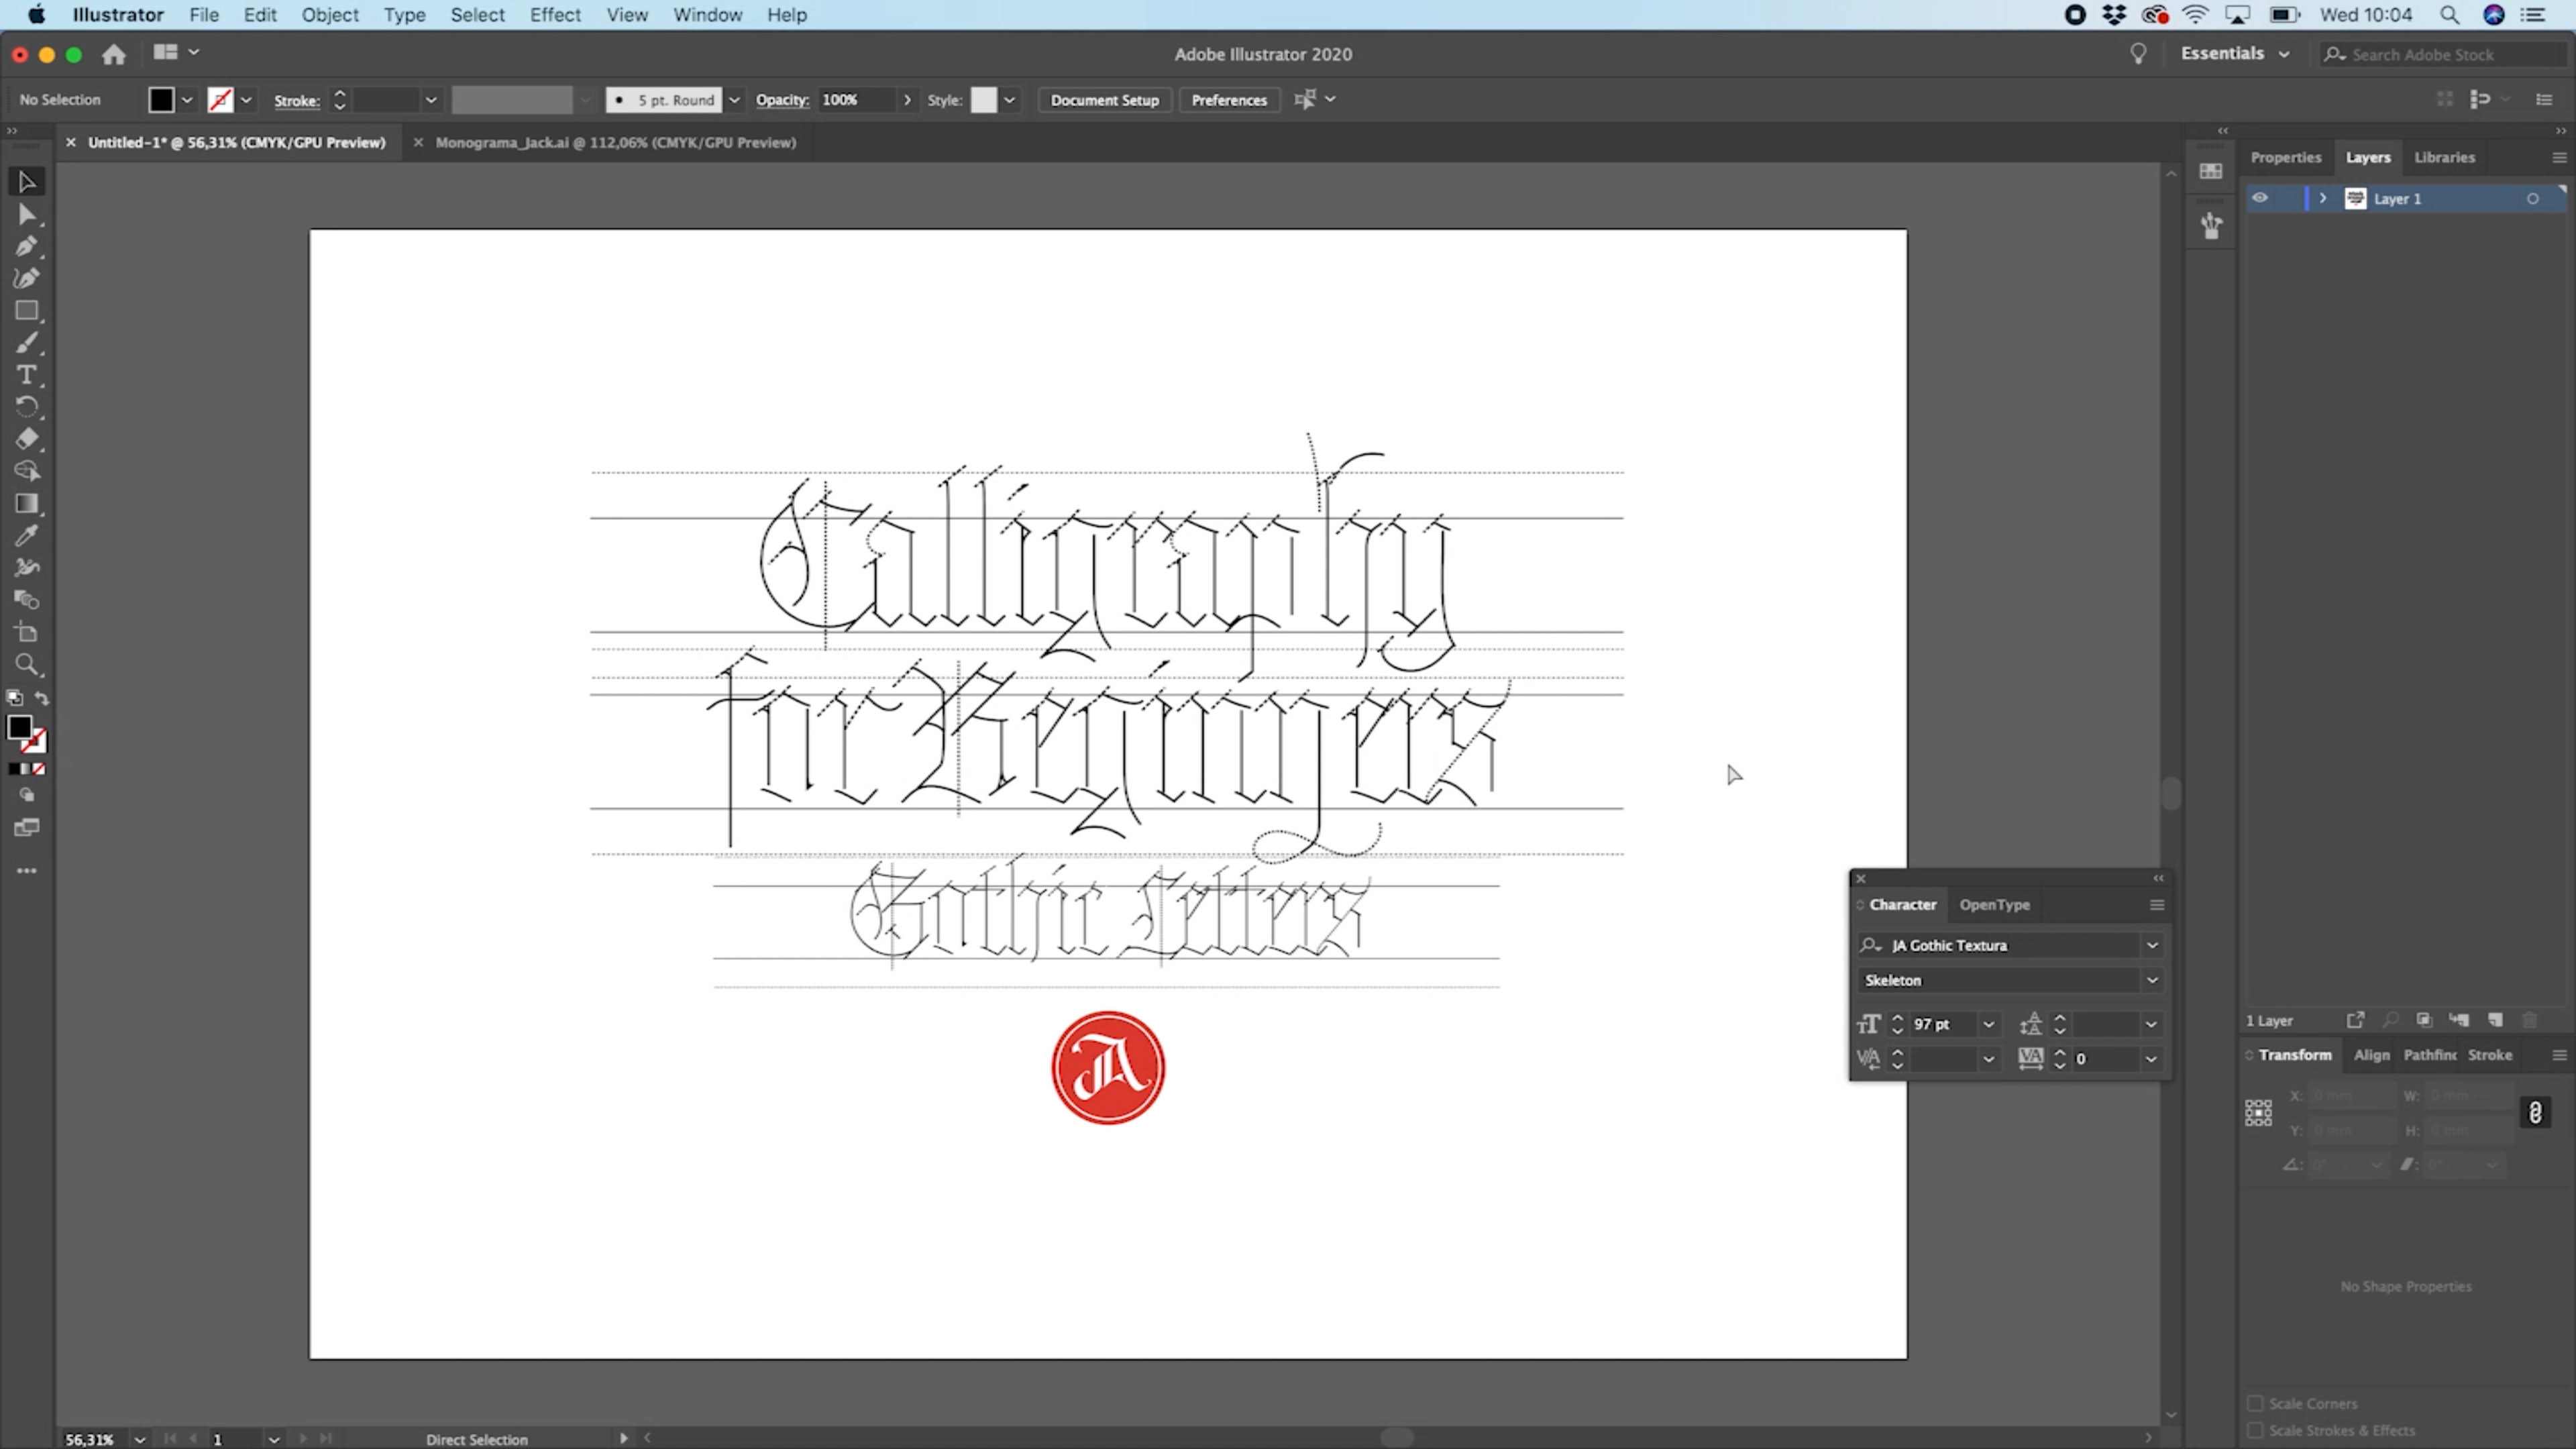Select the Eraser tool
The image size is (2576, 1449).
tap(27, 439)
